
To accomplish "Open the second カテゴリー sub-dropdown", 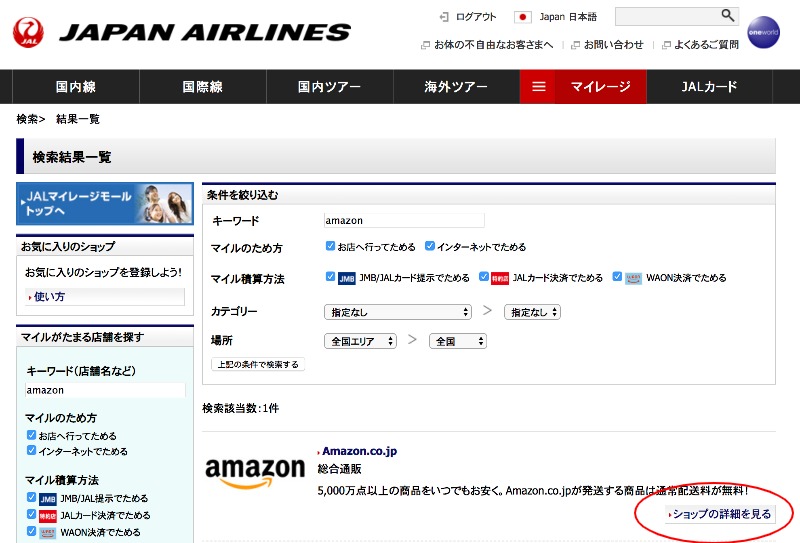I will (532, 312).
